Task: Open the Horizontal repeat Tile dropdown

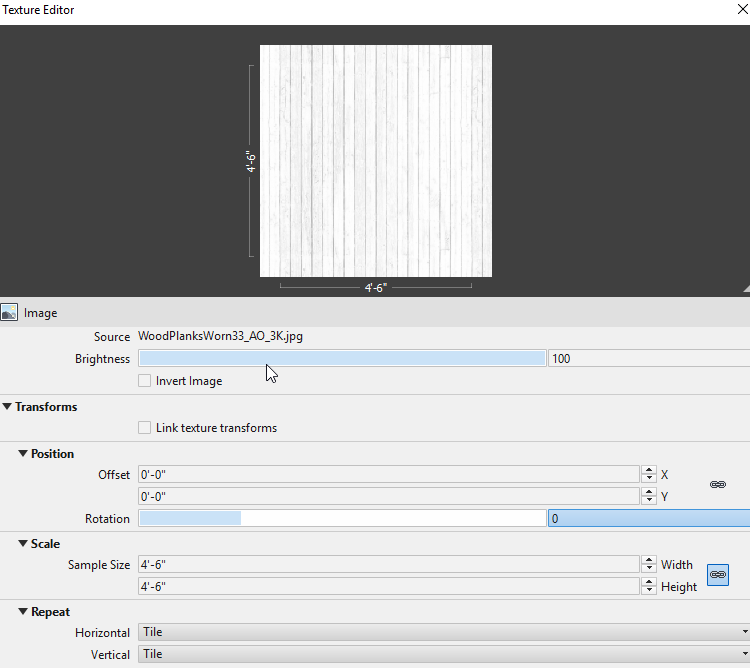Action: [444, 632]
